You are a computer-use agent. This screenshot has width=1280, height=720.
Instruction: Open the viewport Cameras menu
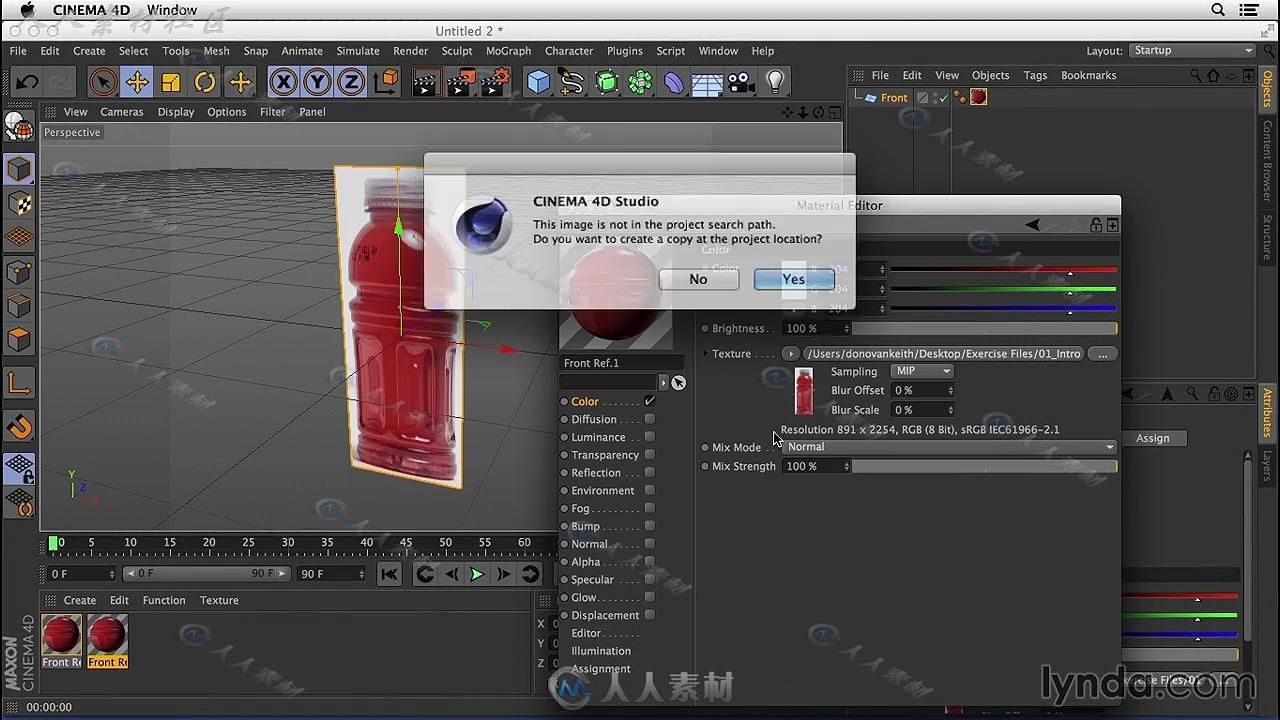pyautogui.click(x=121, y=112)
